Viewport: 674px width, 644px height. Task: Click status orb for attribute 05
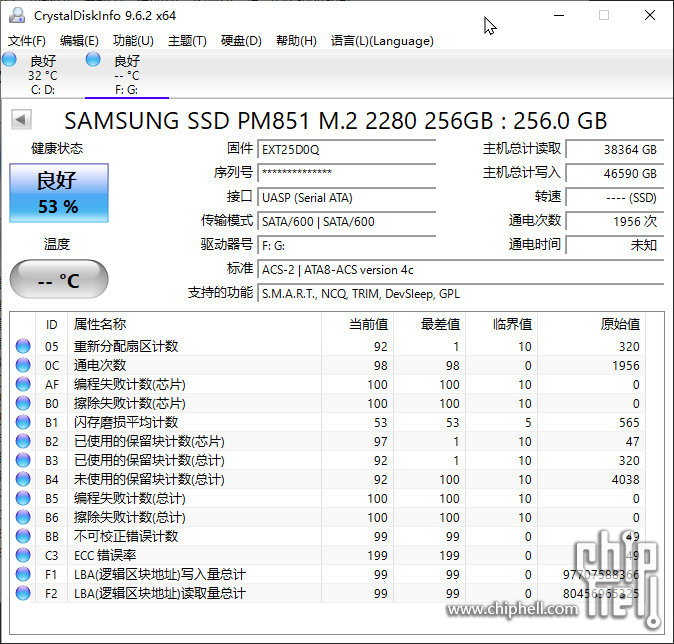[23, 346]
